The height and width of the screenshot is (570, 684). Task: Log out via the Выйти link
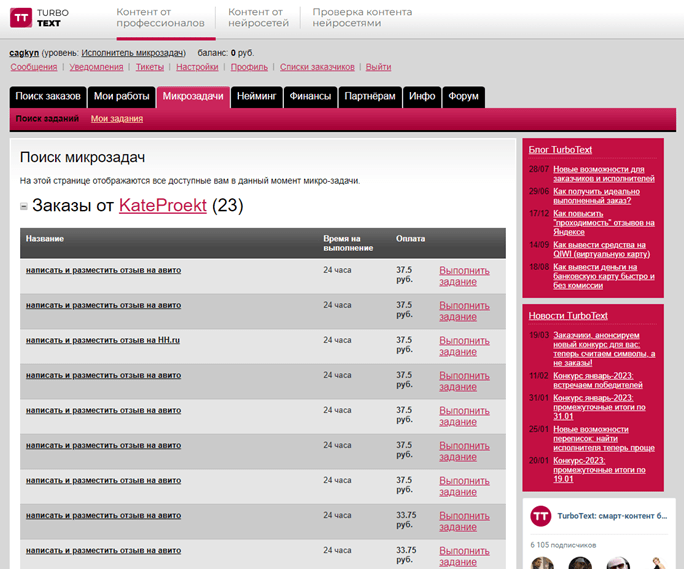[x=378, y=67]
